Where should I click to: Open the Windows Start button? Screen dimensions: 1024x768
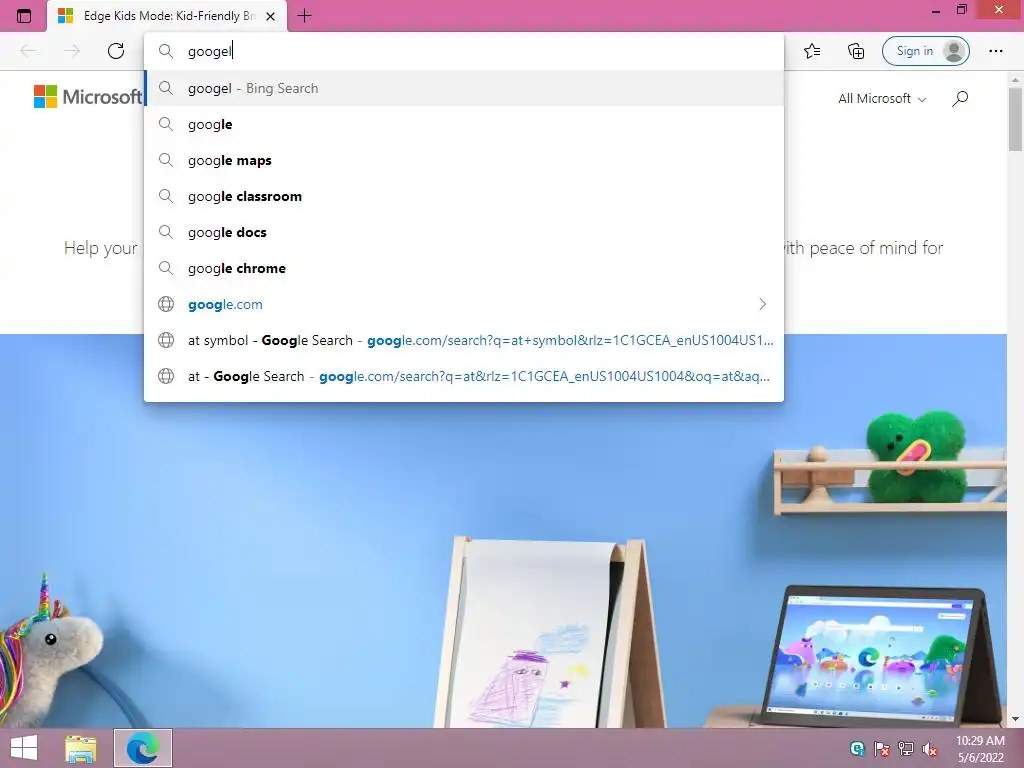(x=24, y=748)
